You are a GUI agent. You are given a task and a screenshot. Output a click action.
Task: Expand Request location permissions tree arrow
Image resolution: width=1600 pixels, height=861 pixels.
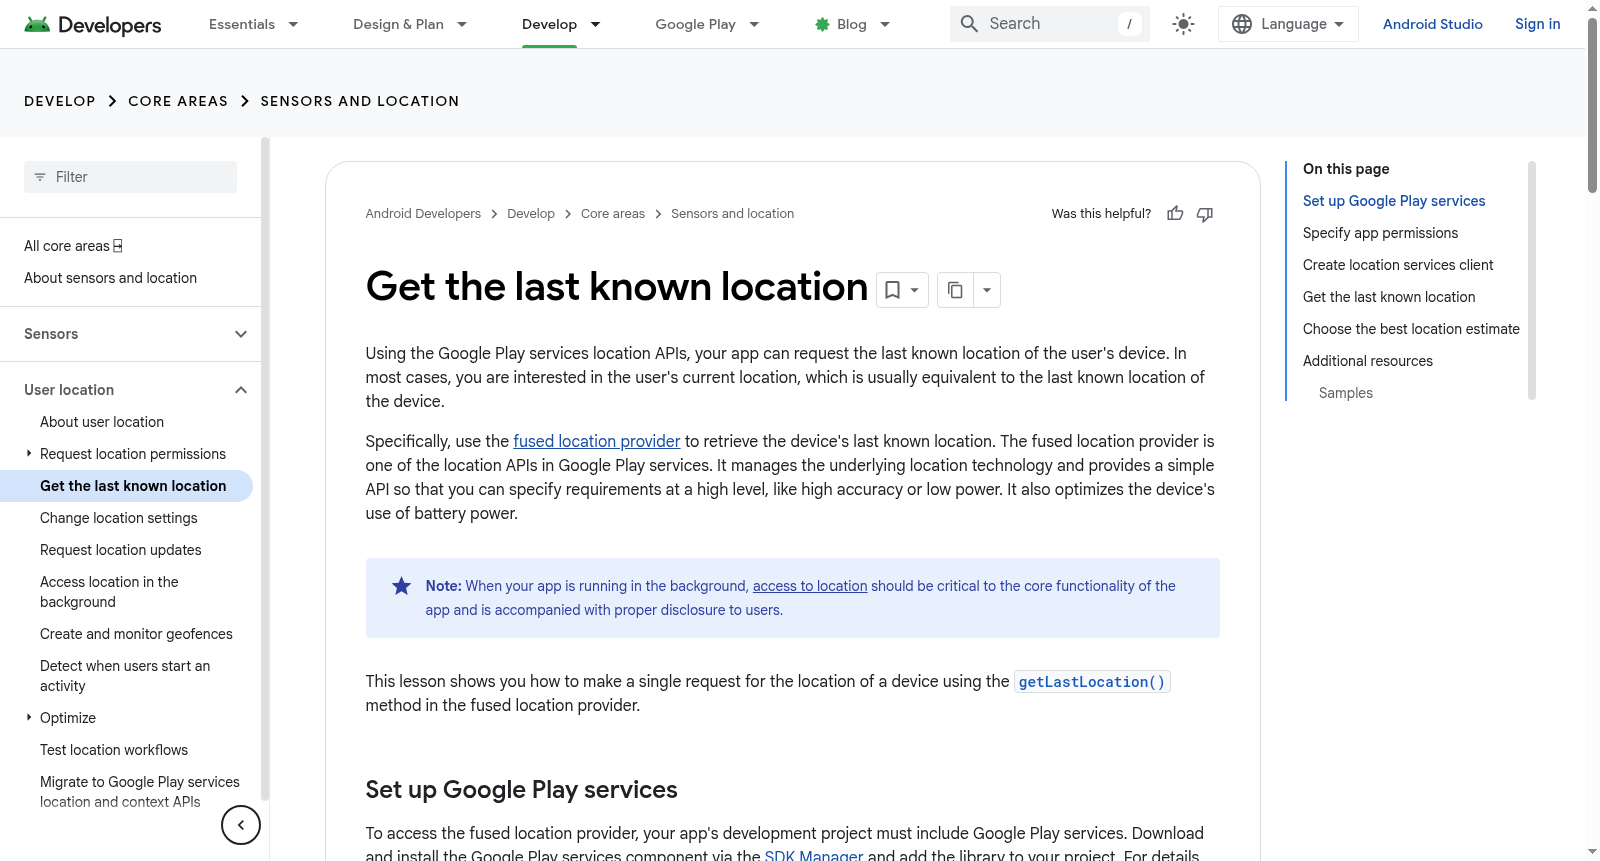tap(29, 454)
